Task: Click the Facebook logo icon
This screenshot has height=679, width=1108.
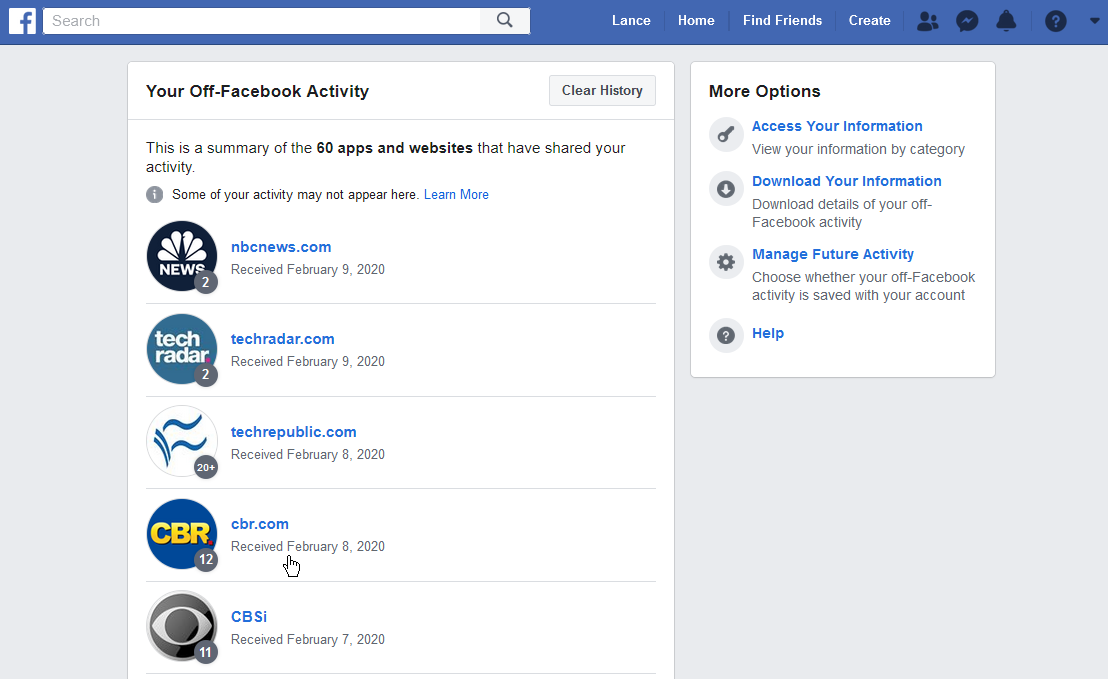Action: [x=22, y=20]
